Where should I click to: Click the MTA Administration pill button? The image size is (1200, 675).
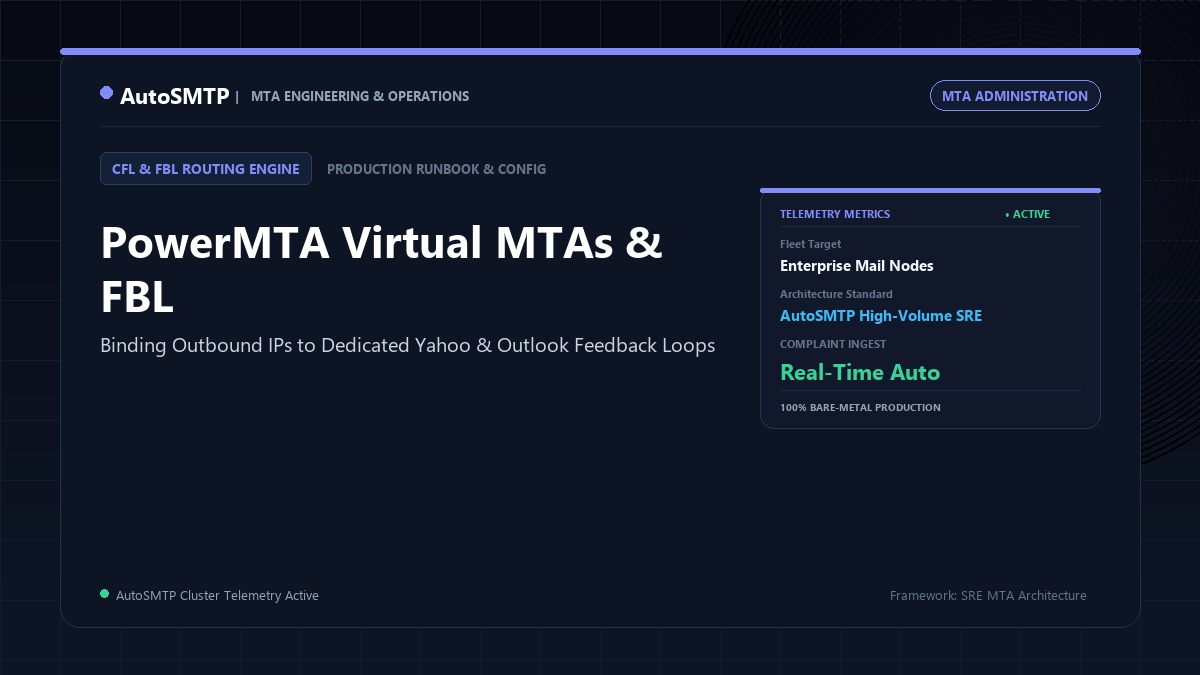tap(1015, 96)
